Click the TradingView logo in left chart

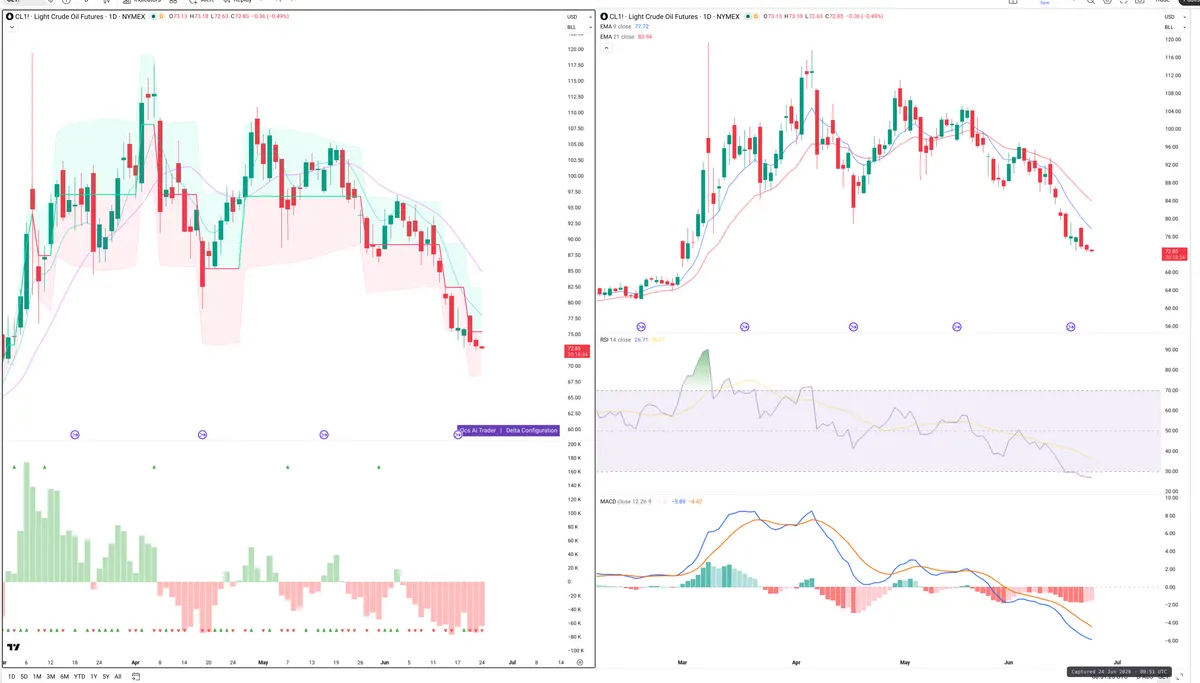point(13,647)
